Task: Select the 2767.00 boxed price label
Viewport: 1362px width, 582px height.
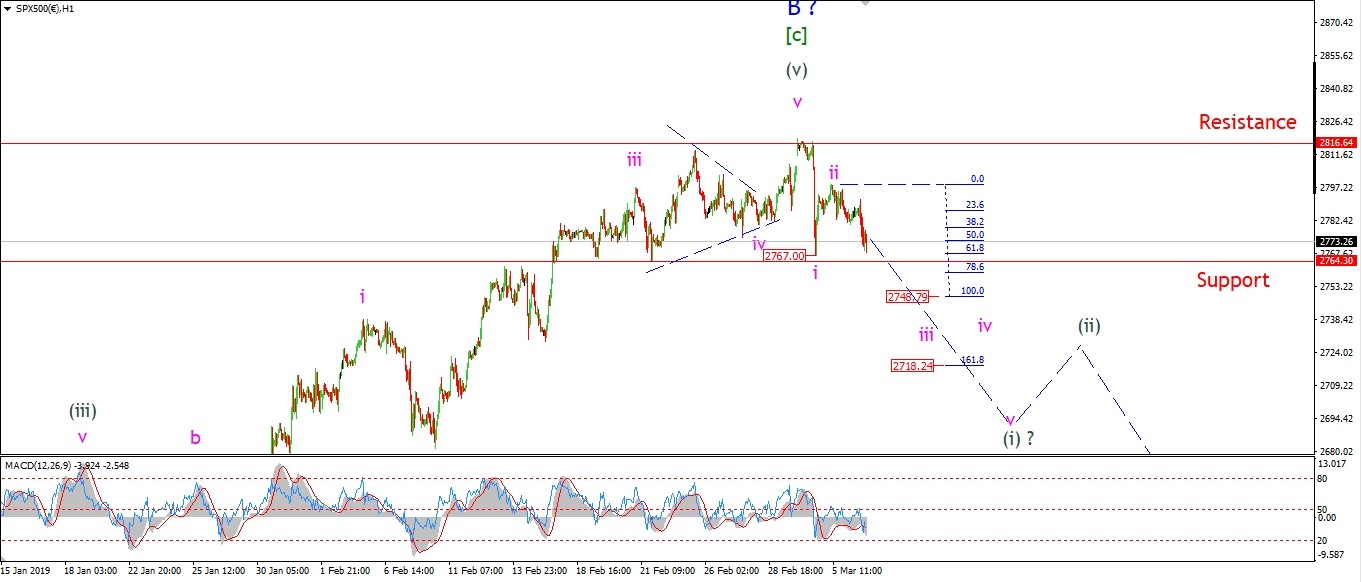Action: [x=784, y=256]
